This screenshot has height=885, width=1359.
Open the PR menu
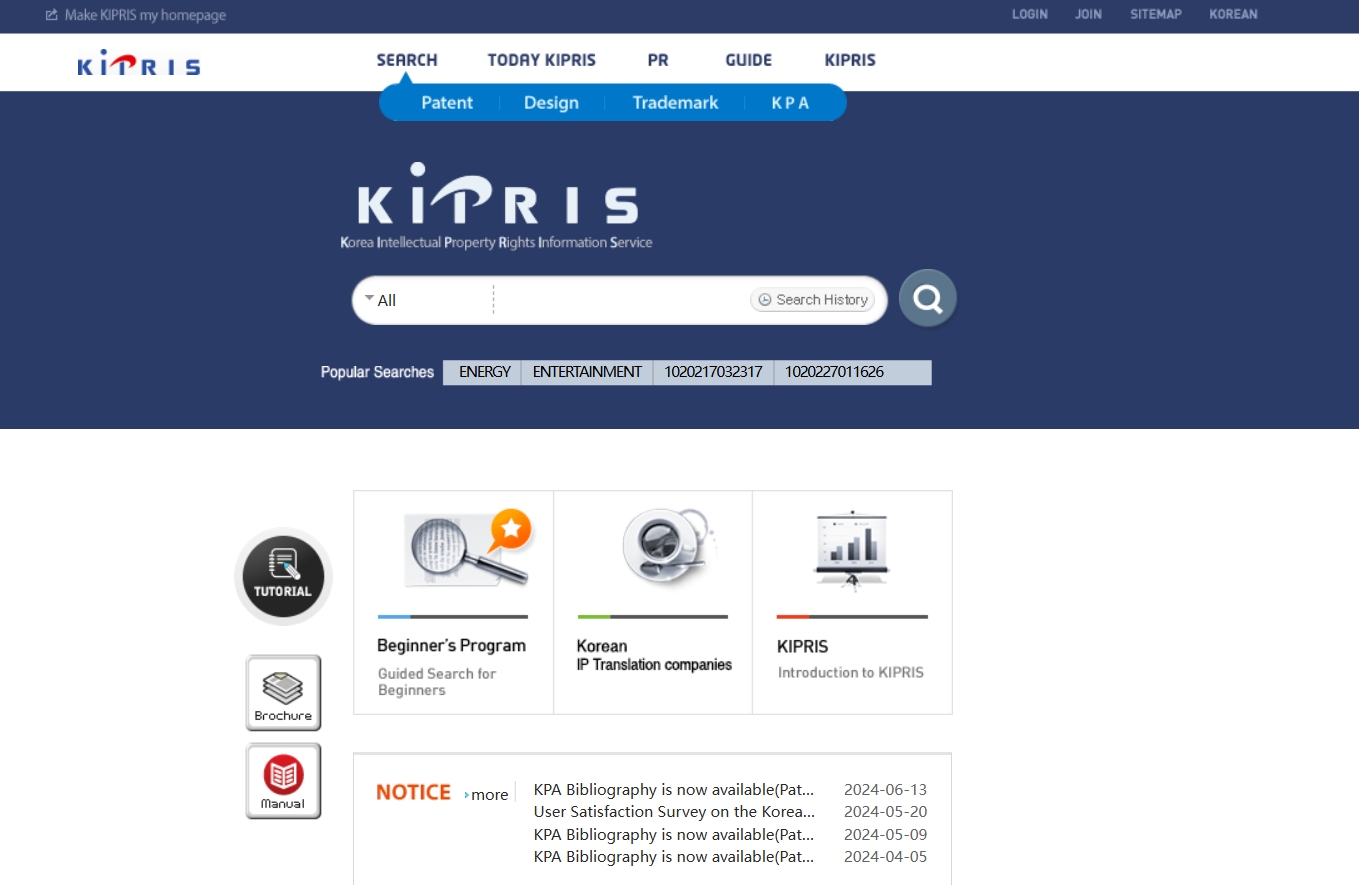click(x=658, y=60)
